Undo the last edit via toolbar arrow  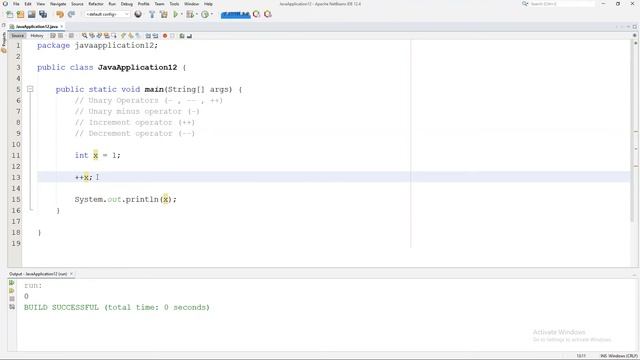click(60, 14)
